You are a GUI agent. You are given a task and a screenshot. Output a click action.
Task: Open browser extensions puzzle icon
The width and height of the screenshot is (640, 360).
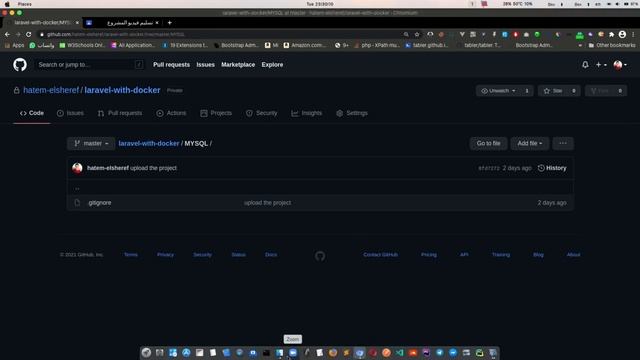click(611, 34)
